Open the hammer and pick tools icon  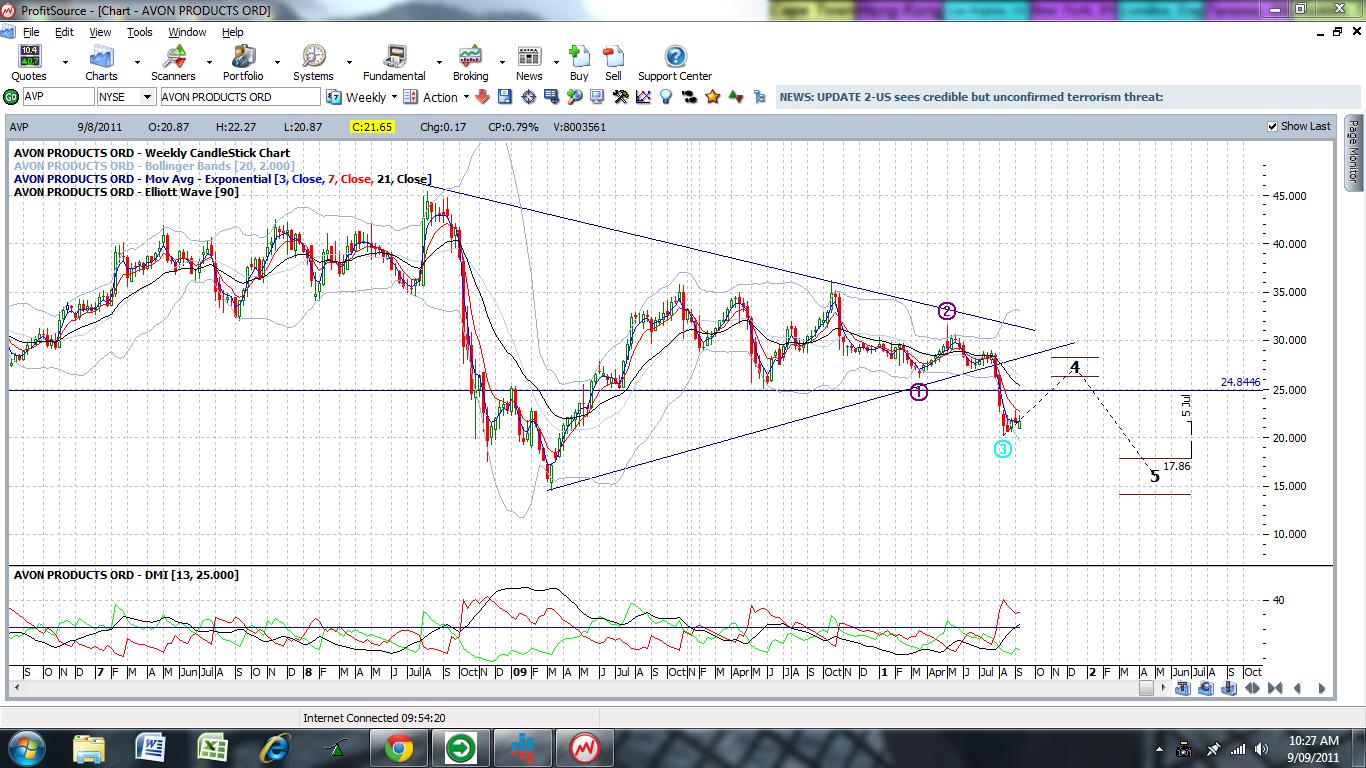(620, 97)
